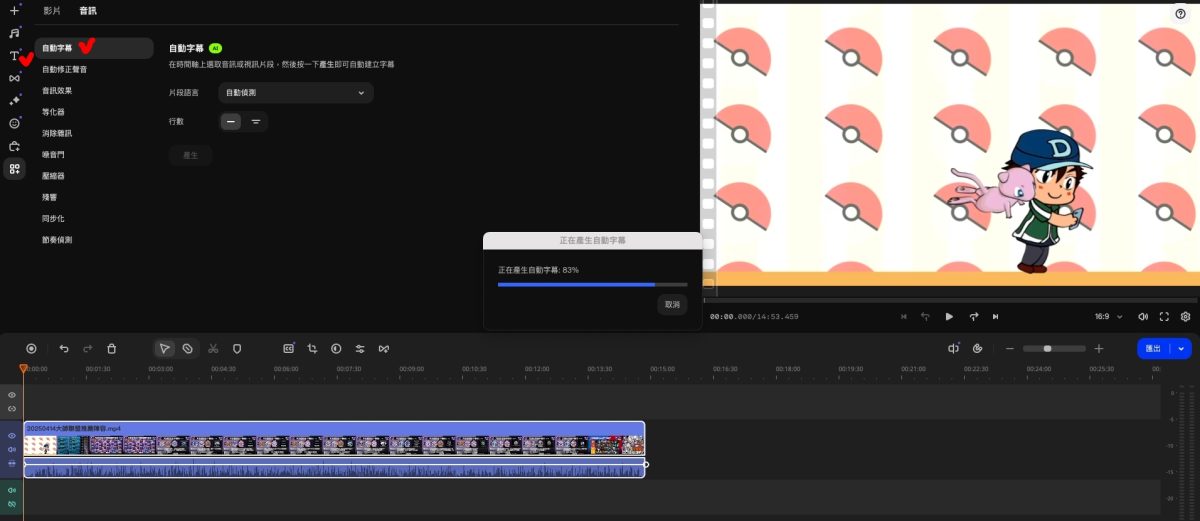This screenshot has width=1200, height=521.
Task: Open the music library sidebar icon
Action: (14, 33)
